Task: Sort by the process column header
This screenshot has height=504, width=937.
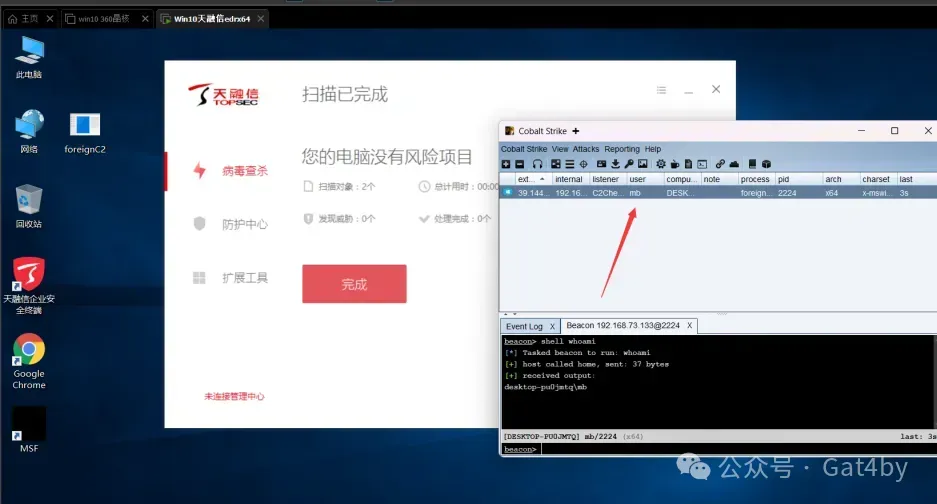Action: tap(756, 179)
